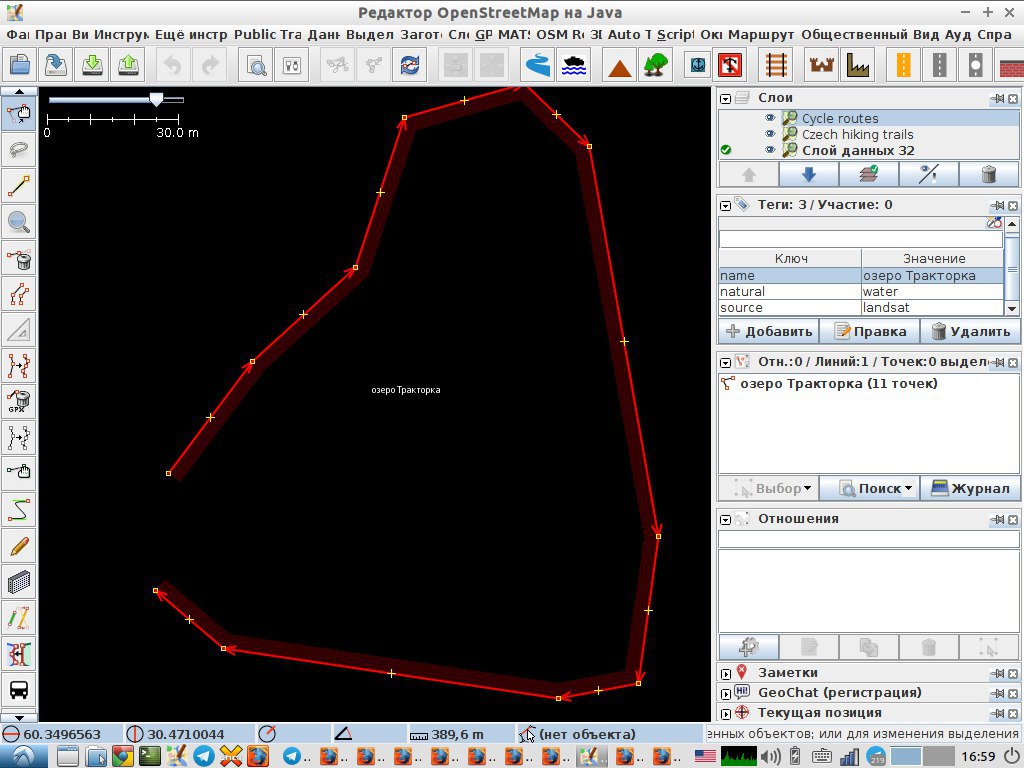Collapse the Теги panel
Image resolution: width=1024 pixels, height=768 pixels.
725,206
